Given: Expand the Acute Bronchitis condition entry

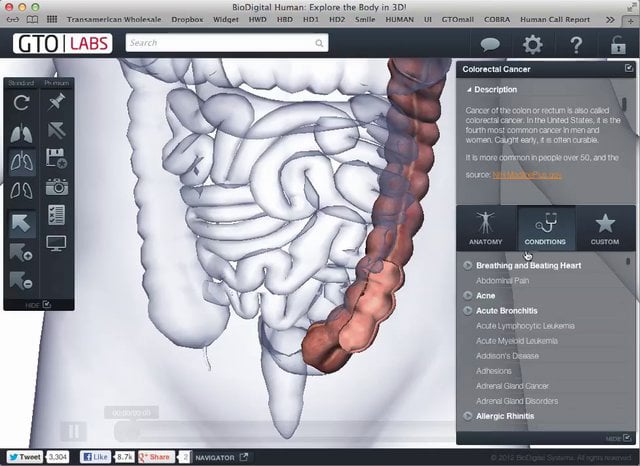Looking at the screenshot, I should click(x=468, y=311).
